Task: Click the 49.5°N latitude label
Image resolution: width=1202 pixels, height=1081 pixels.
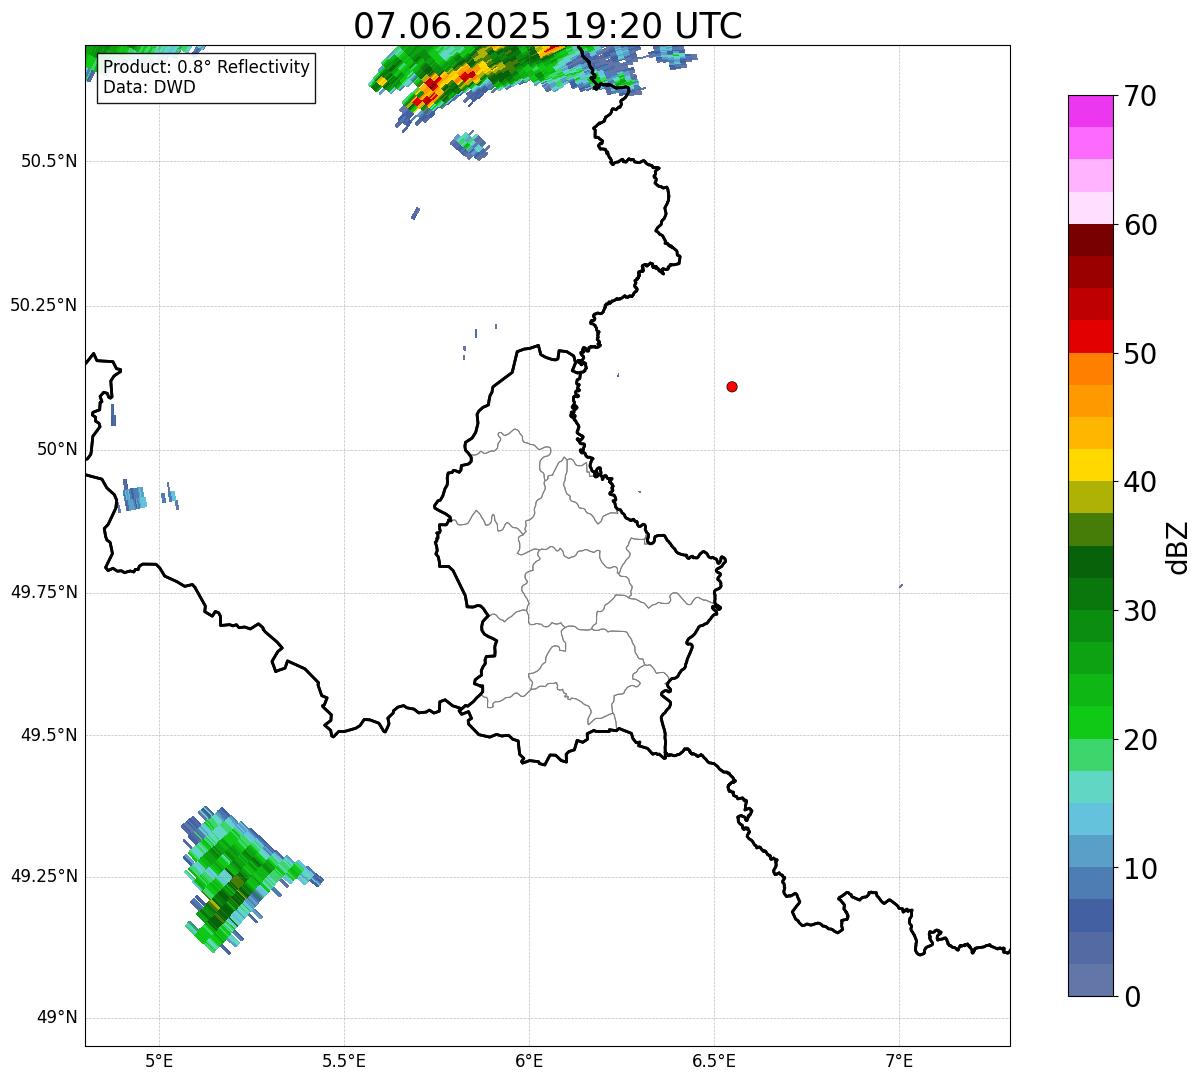Action: pyautogui.click(x=48, y=735)
